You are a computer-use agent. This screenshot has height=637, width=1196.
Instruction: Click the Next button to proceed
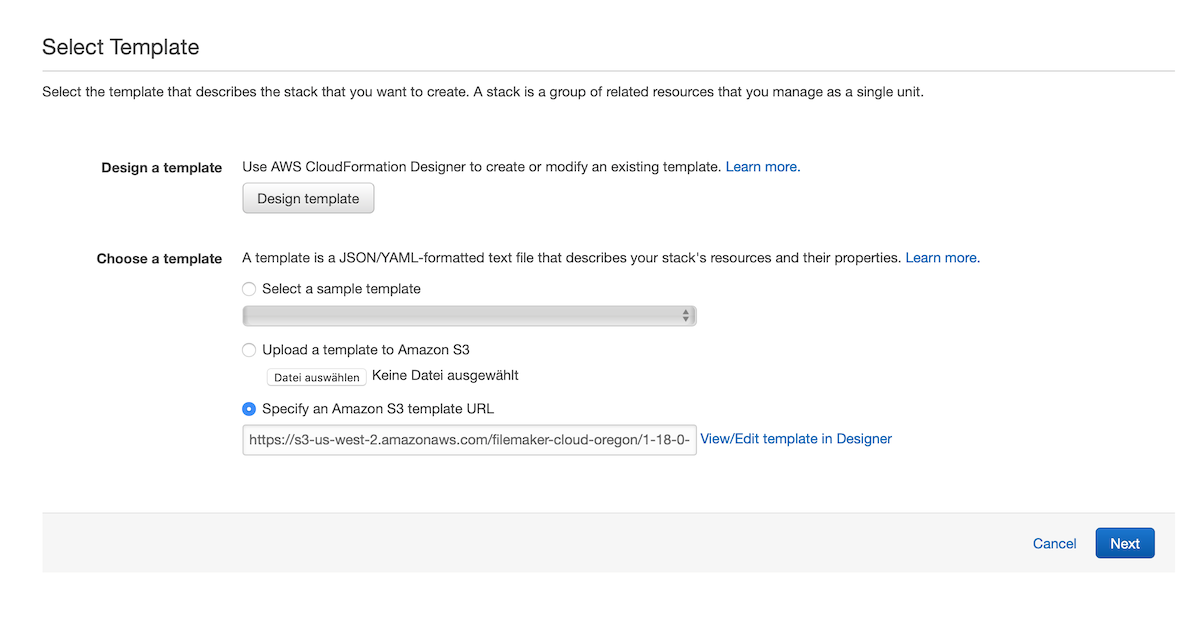coord(1124,543)
